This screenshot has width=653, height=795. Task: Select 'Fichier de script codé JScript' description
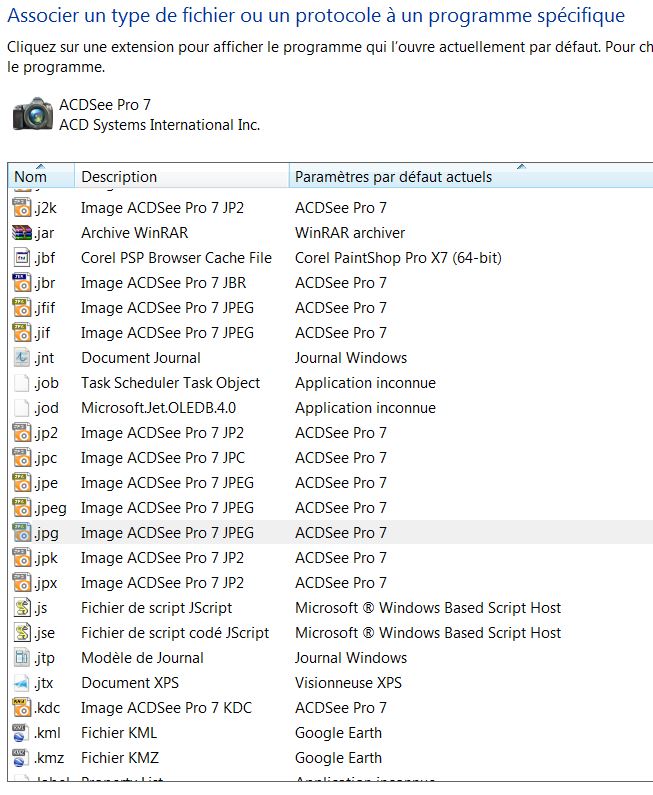[175, 633]
